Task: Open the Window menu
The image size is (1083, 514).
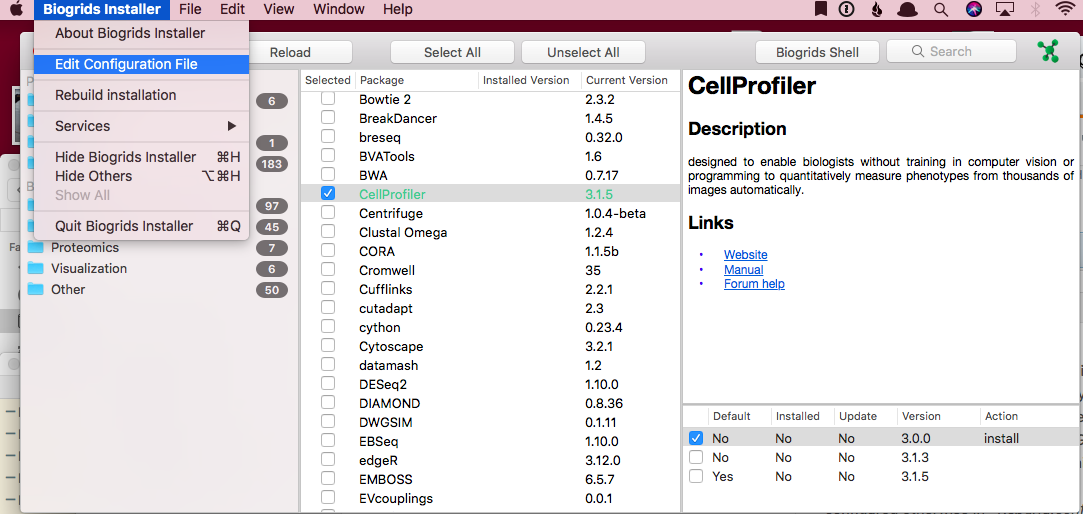Action: tap(338, 9)
